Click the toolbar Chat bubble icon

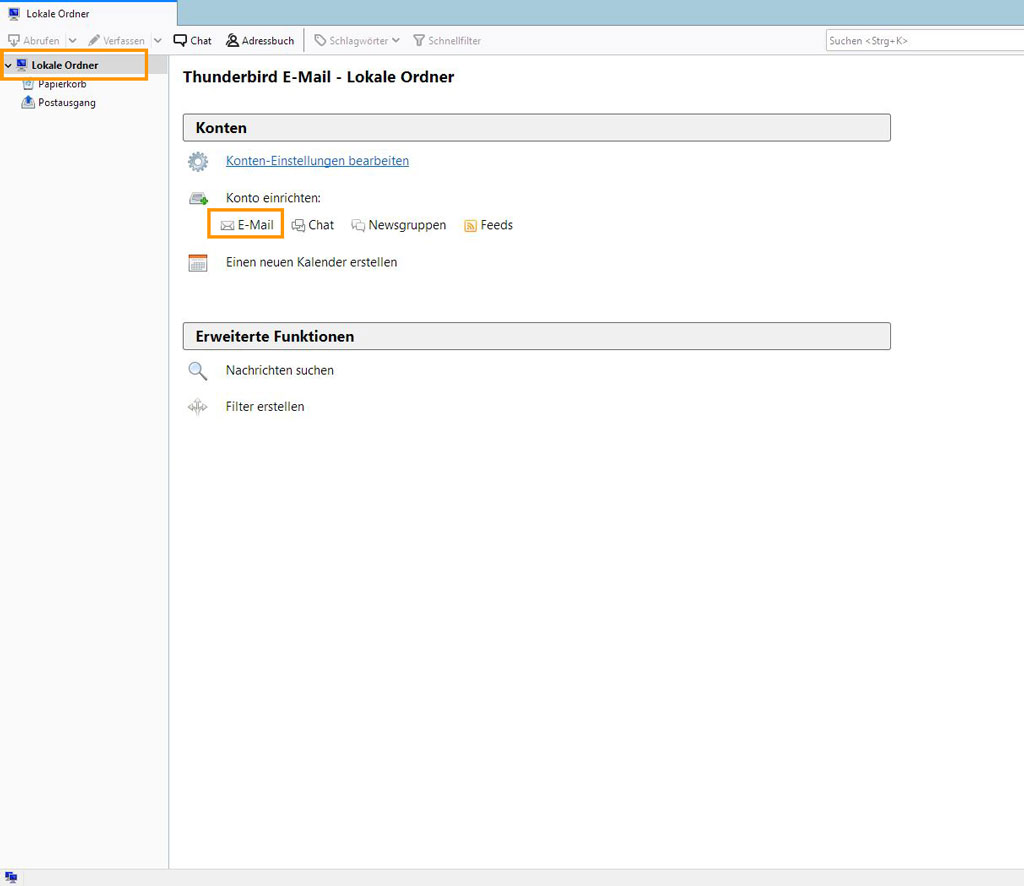click(x=180, y=40)
